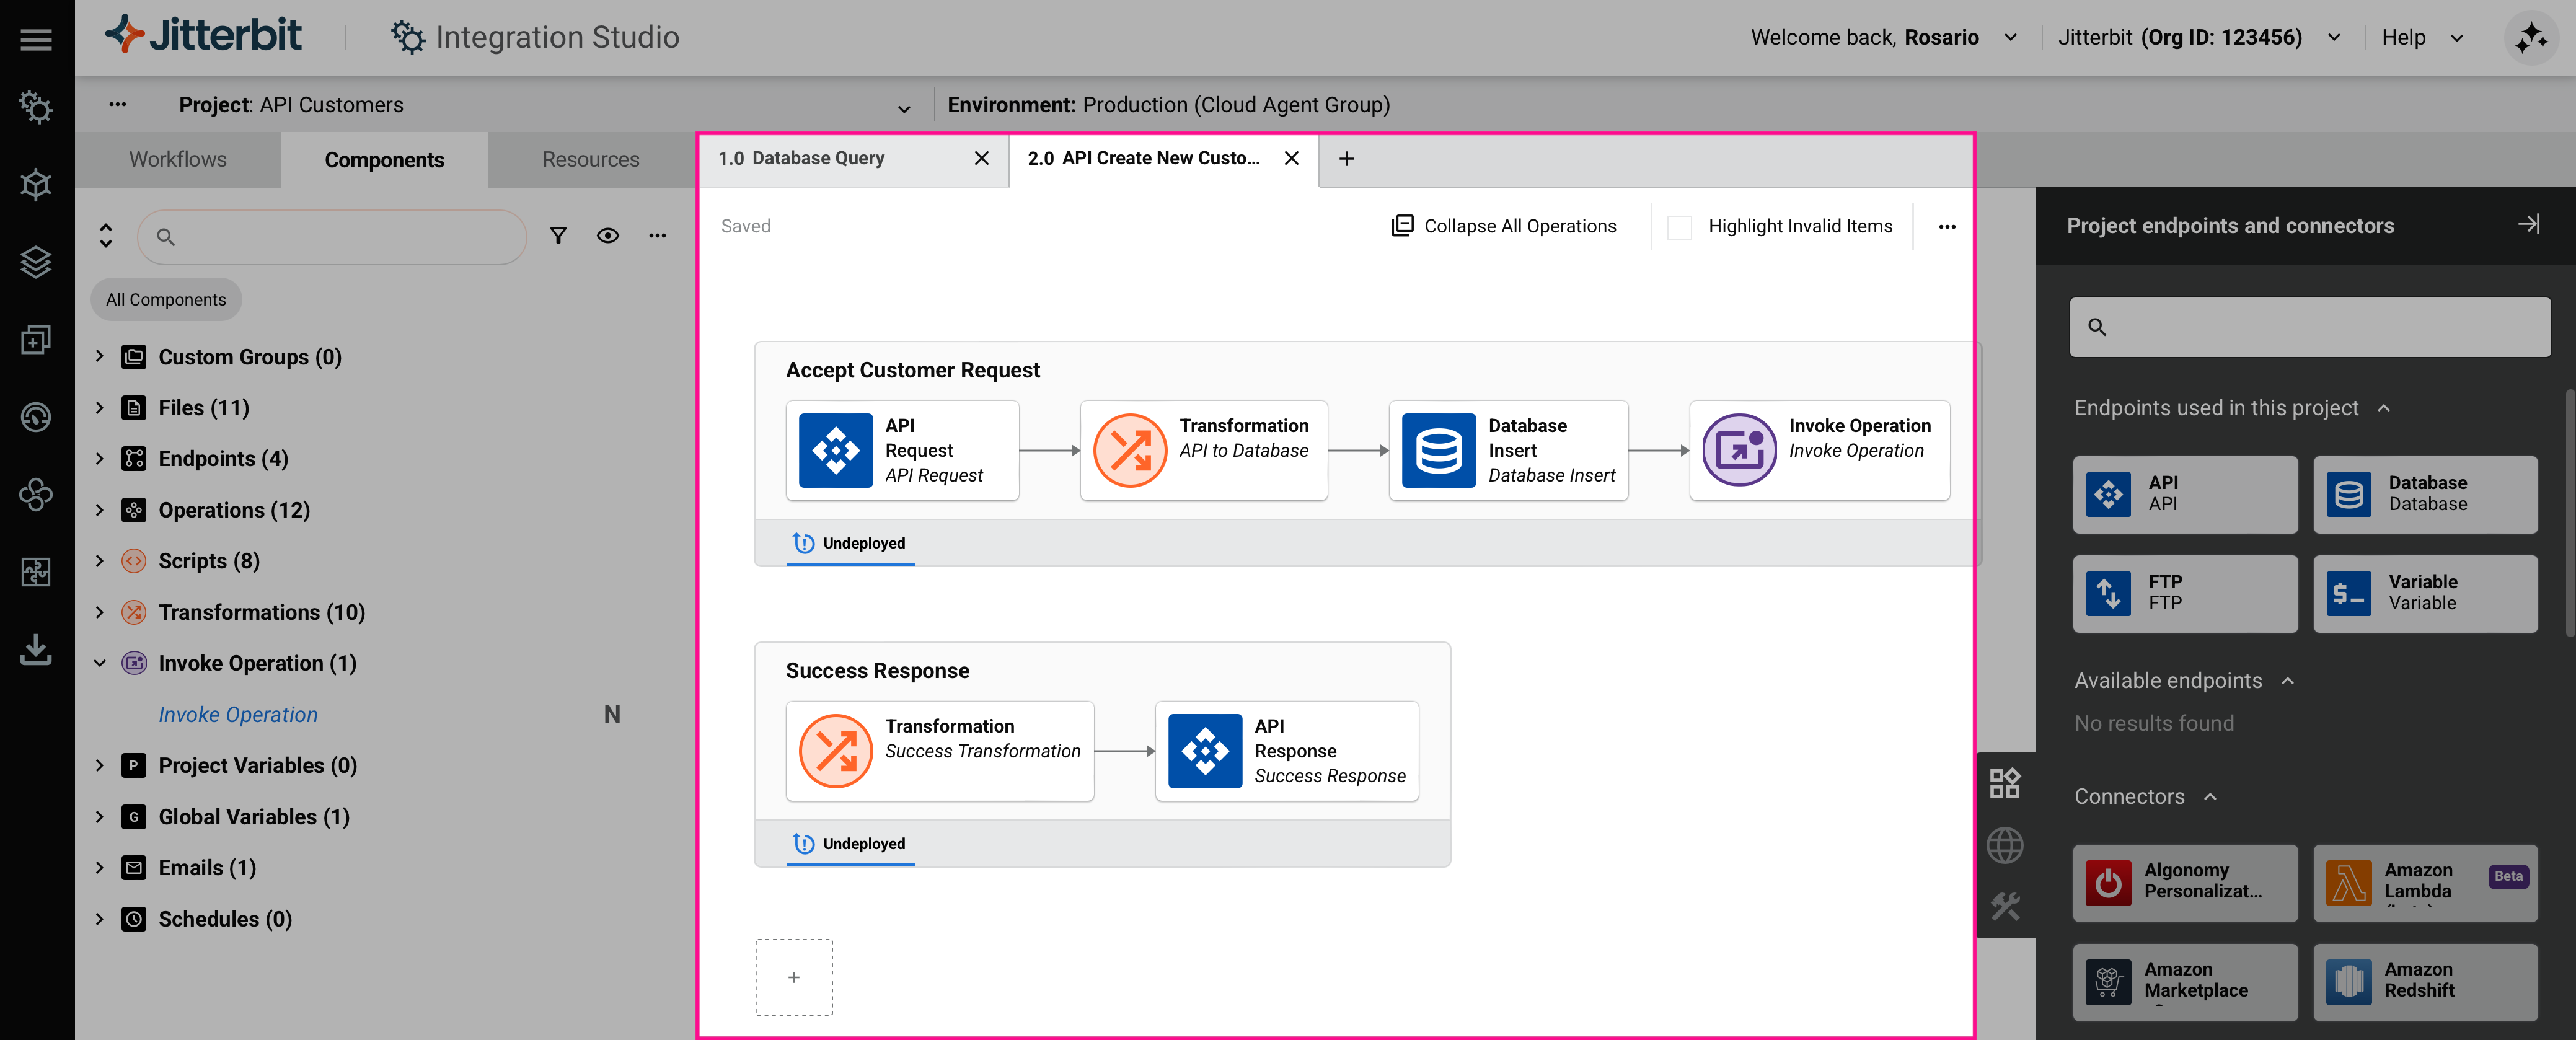The height and width of the screenshot is (1040, 2576).
Task: Collapse the Invoke Operation (1) section
Action: (99, 663)
